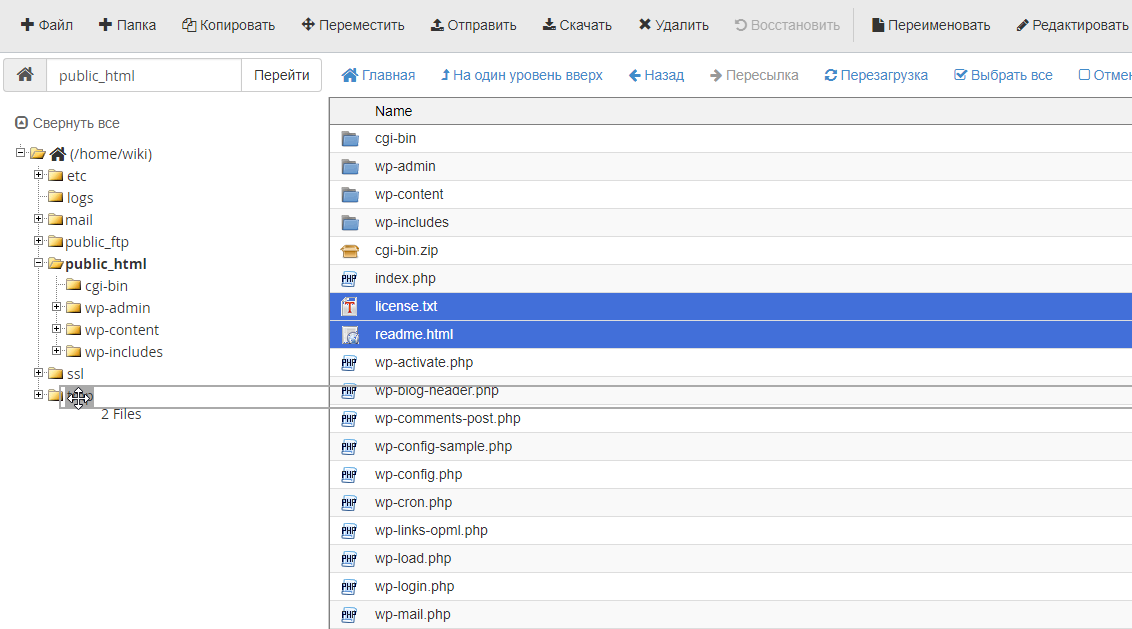Screen dimensions: 1132x629
Task: Click the public_html path input field
Action: pos(143,75)
